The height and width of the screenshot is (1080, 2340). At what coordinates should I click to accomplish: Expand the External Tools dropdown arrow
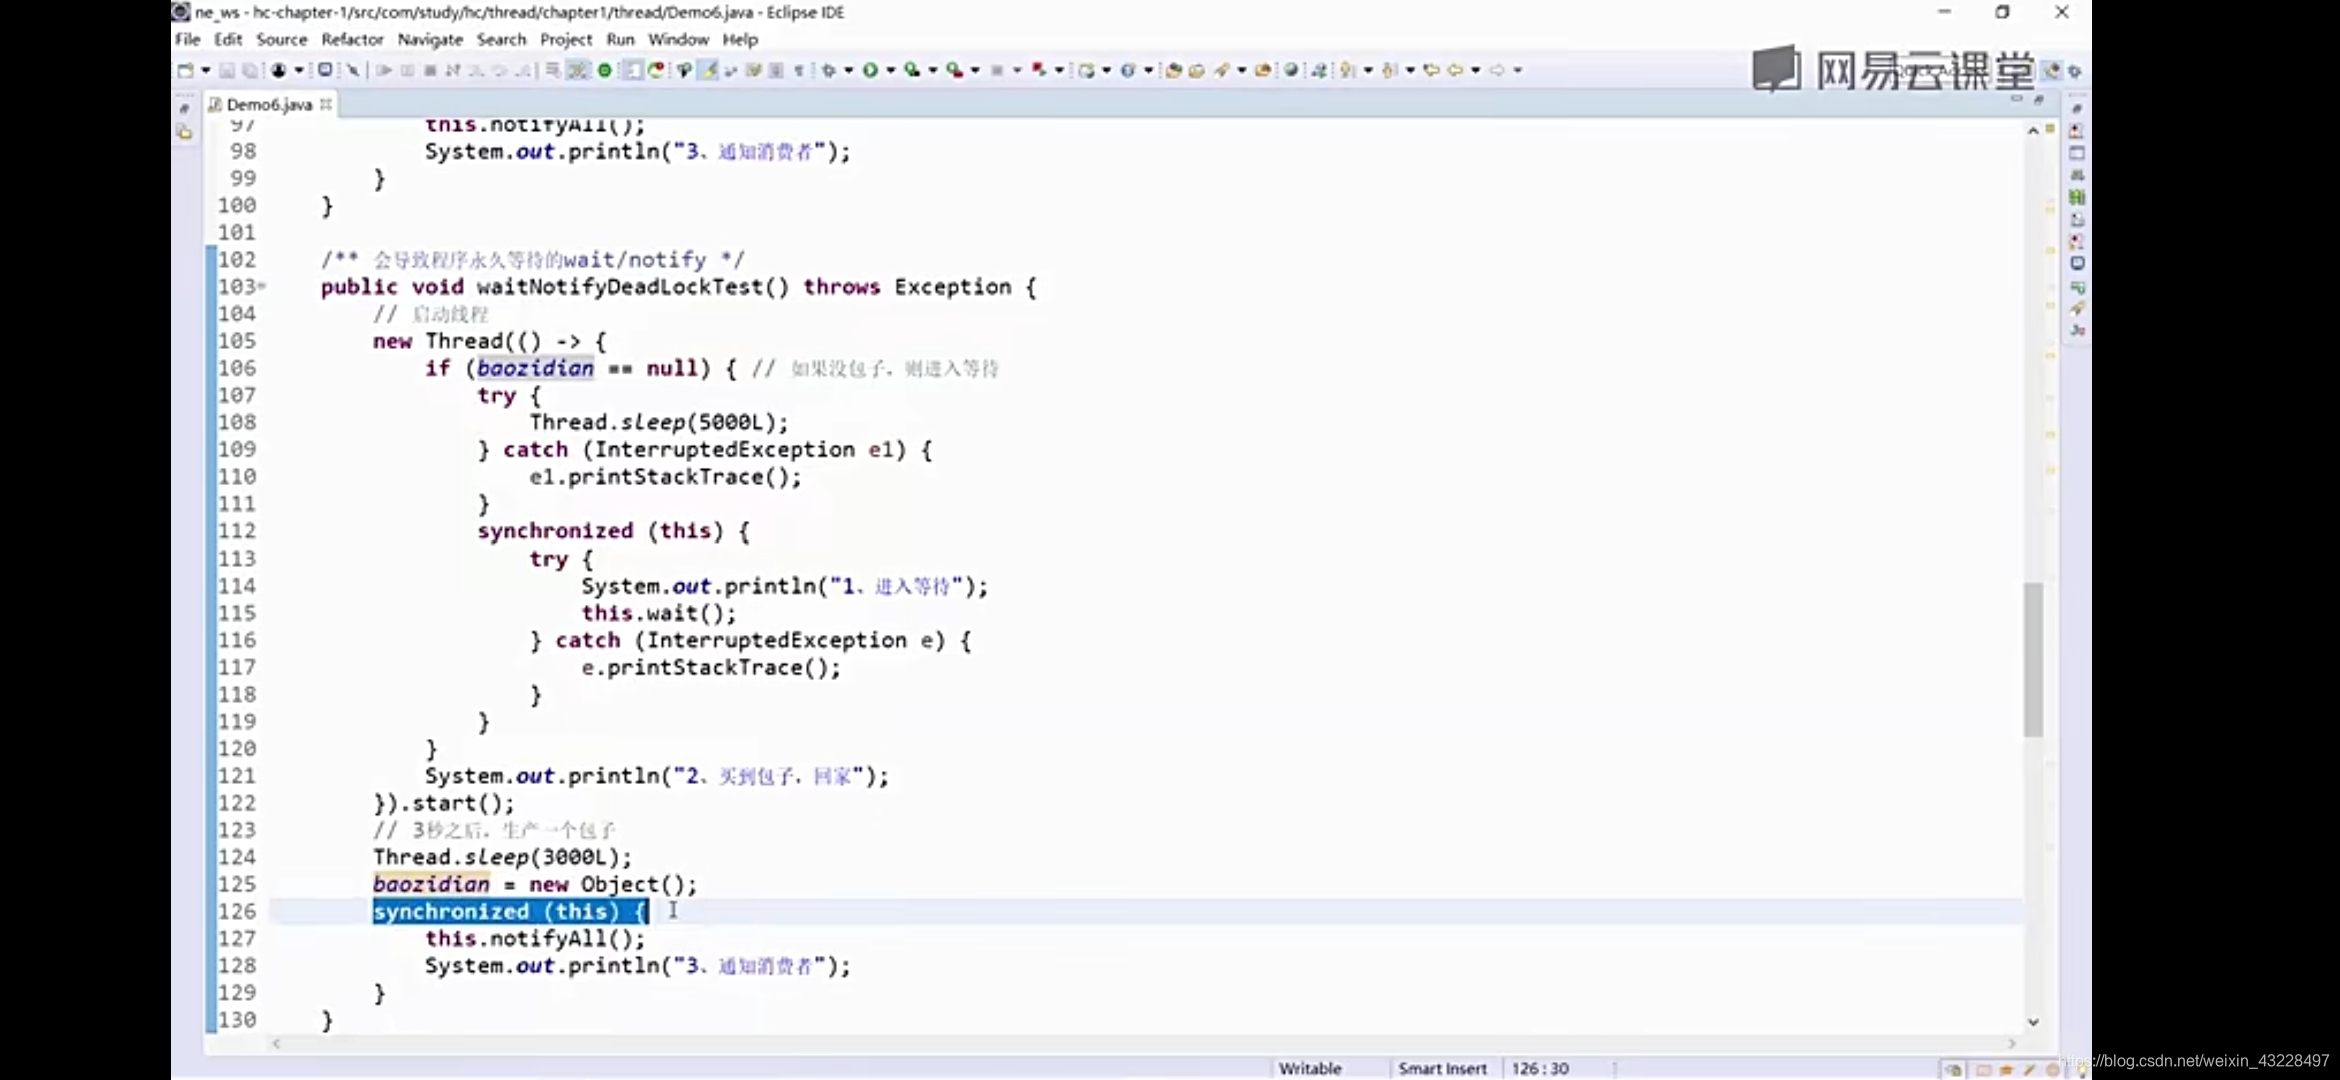975,70
